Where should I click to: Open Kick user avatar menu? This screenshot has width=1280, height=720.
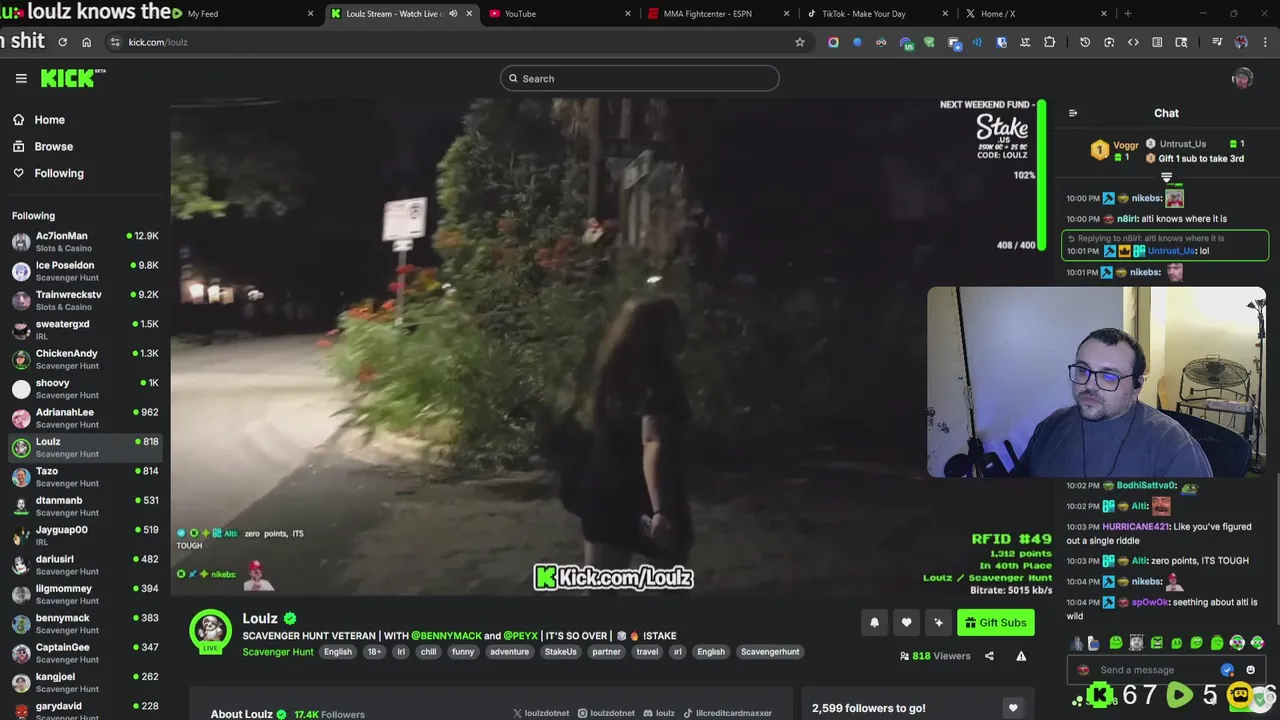(1242, 79)
